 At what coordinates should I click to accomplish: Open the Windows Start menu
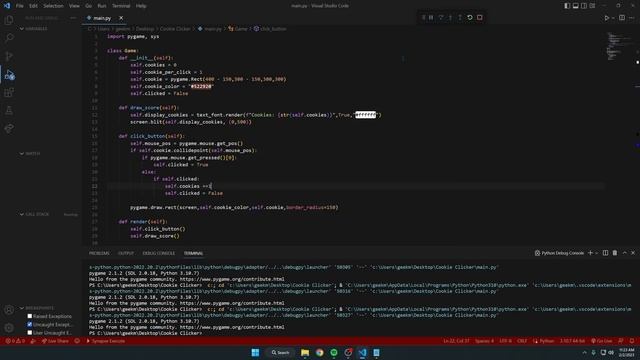[255, 352]
